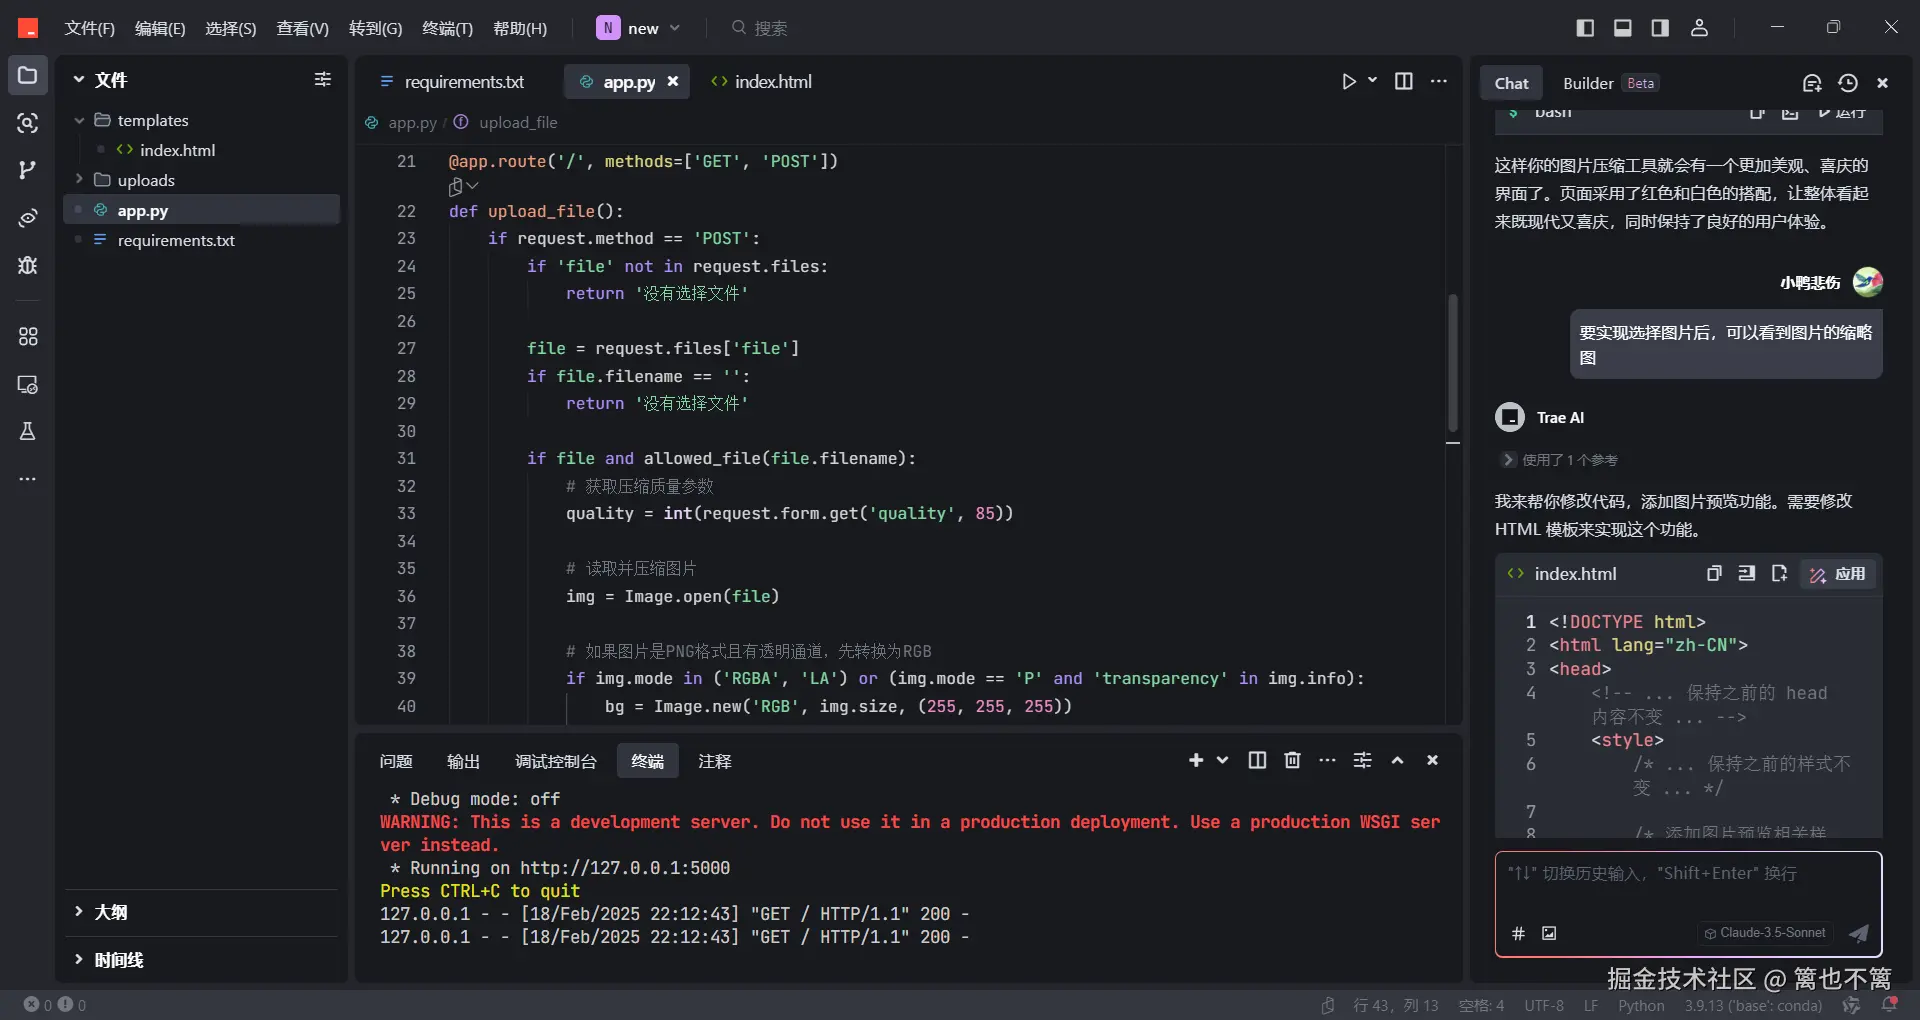1920x1020 pixels.
Task: Open the new project switcher dropdown
Action: (639, 28)
